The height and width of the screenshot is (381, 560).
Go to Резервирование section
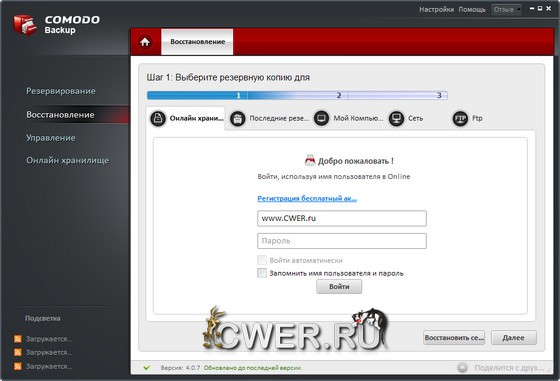tap(61, 91)
